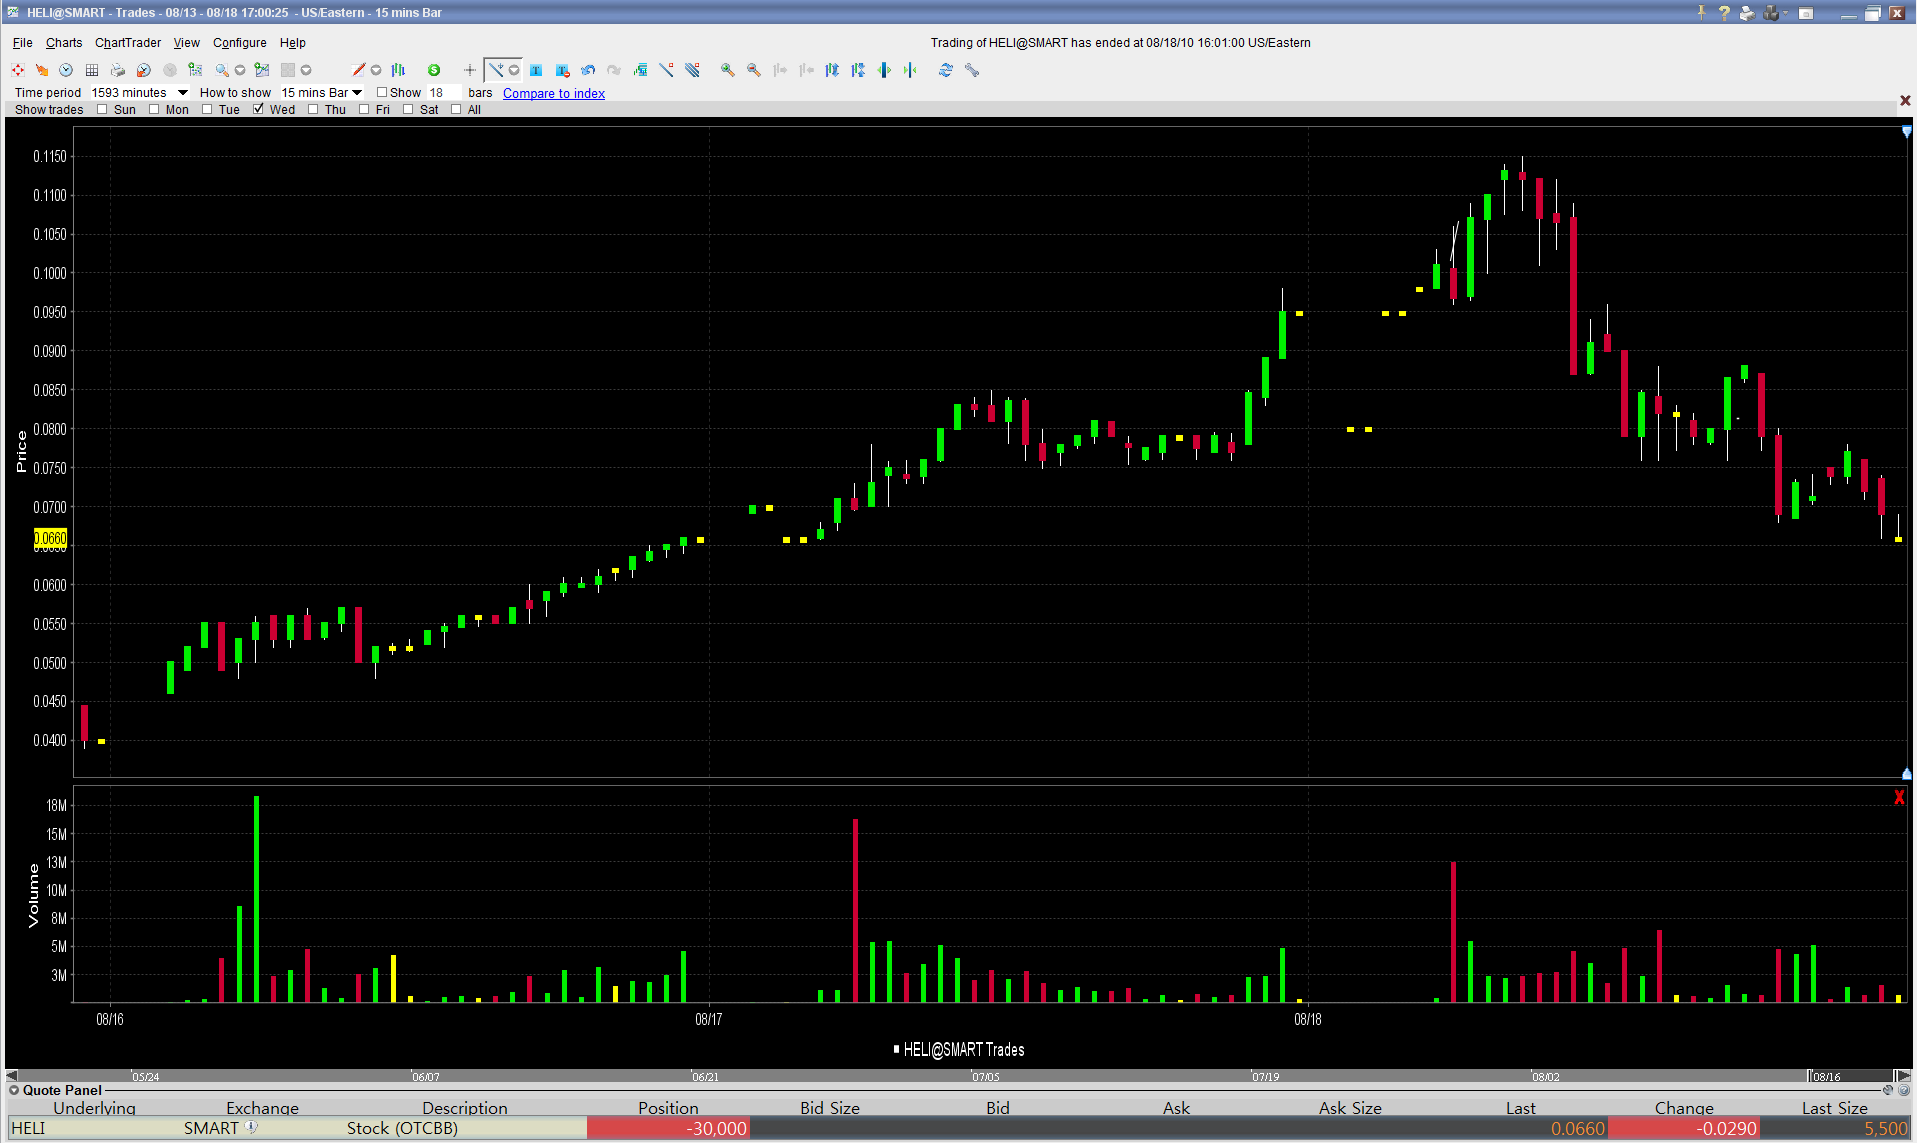1917x1143 pixels.
Task: Click the bars count input field
Action: click(x=444, y=93)
